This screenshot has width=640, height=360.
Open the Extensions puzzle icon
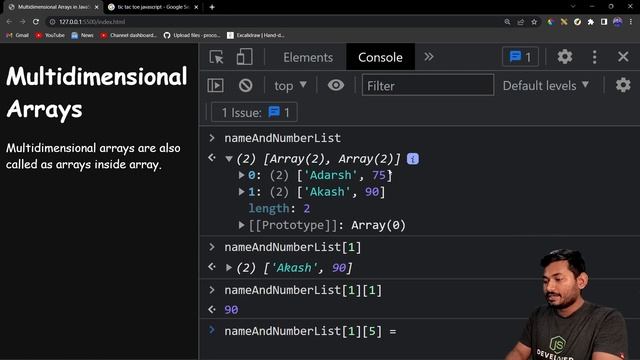[x=591, y=22]
